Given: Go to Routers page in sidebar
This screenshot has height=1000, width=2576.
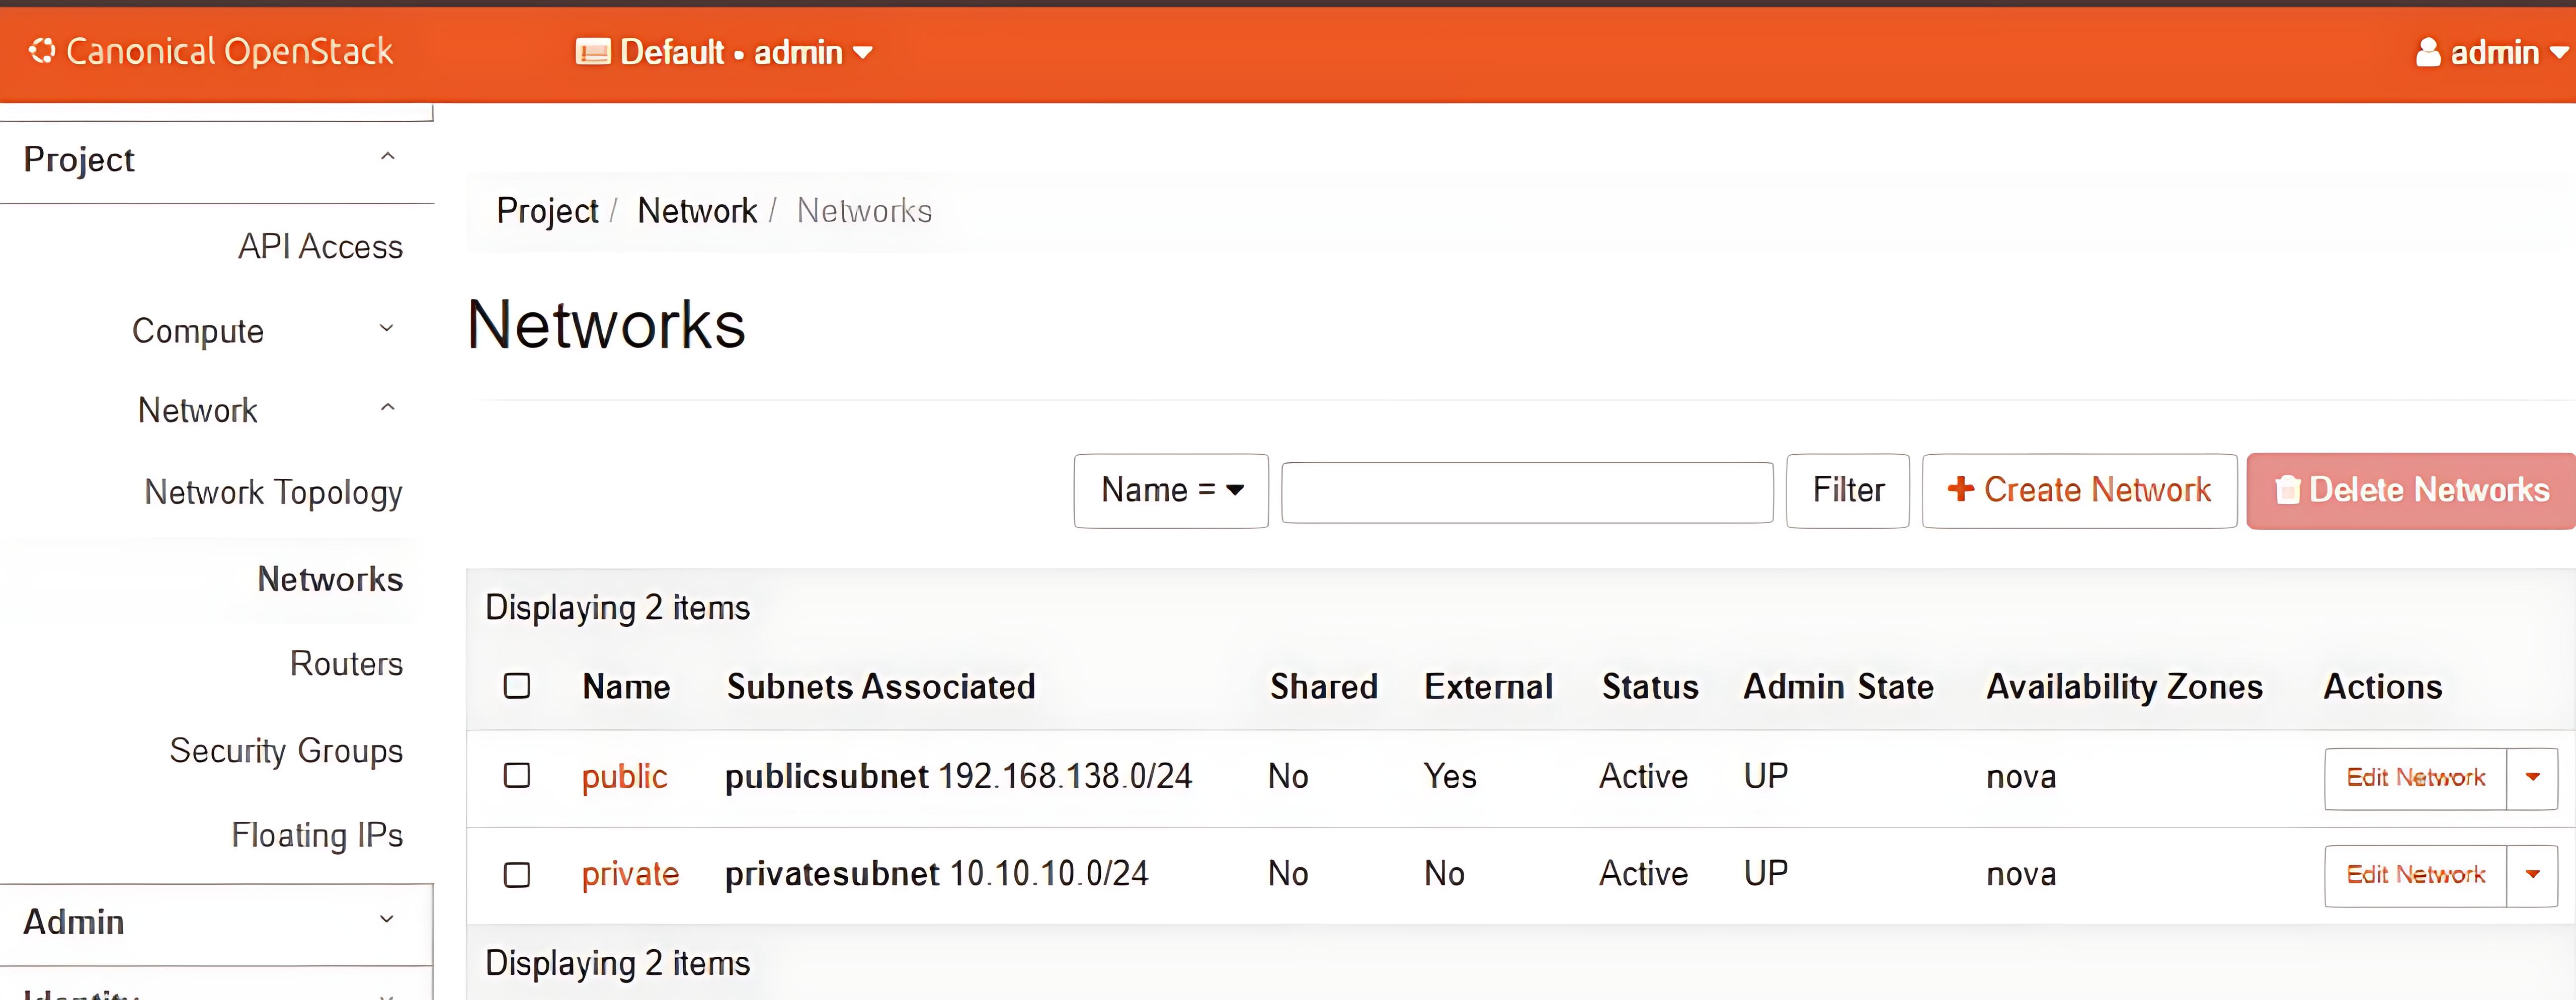Looking at the screenshot, I should point(346,664).
